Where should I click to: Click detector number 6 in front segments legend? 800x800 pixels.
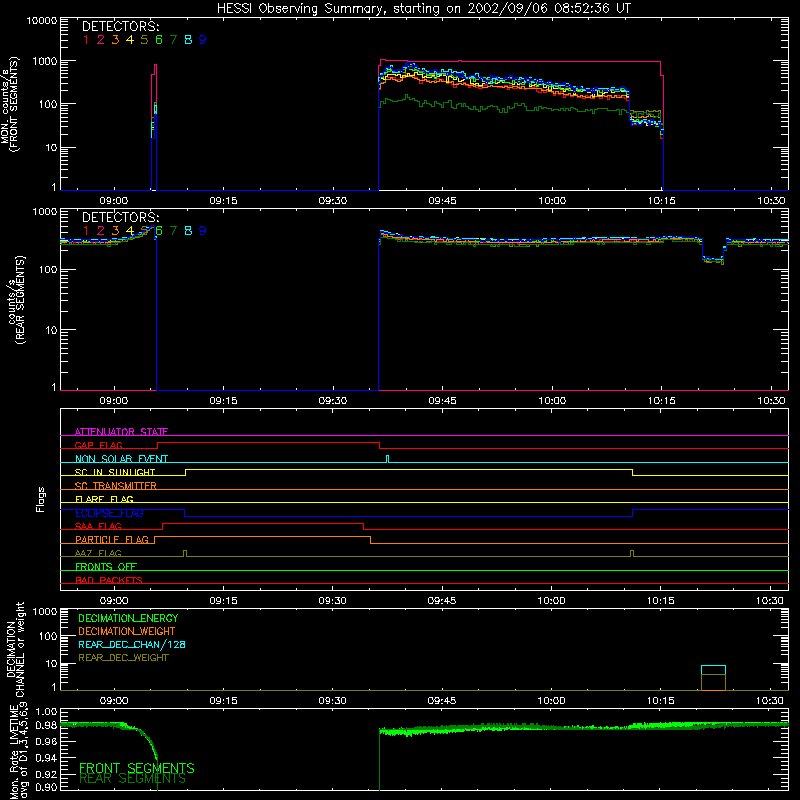click(x=159, y=40)
